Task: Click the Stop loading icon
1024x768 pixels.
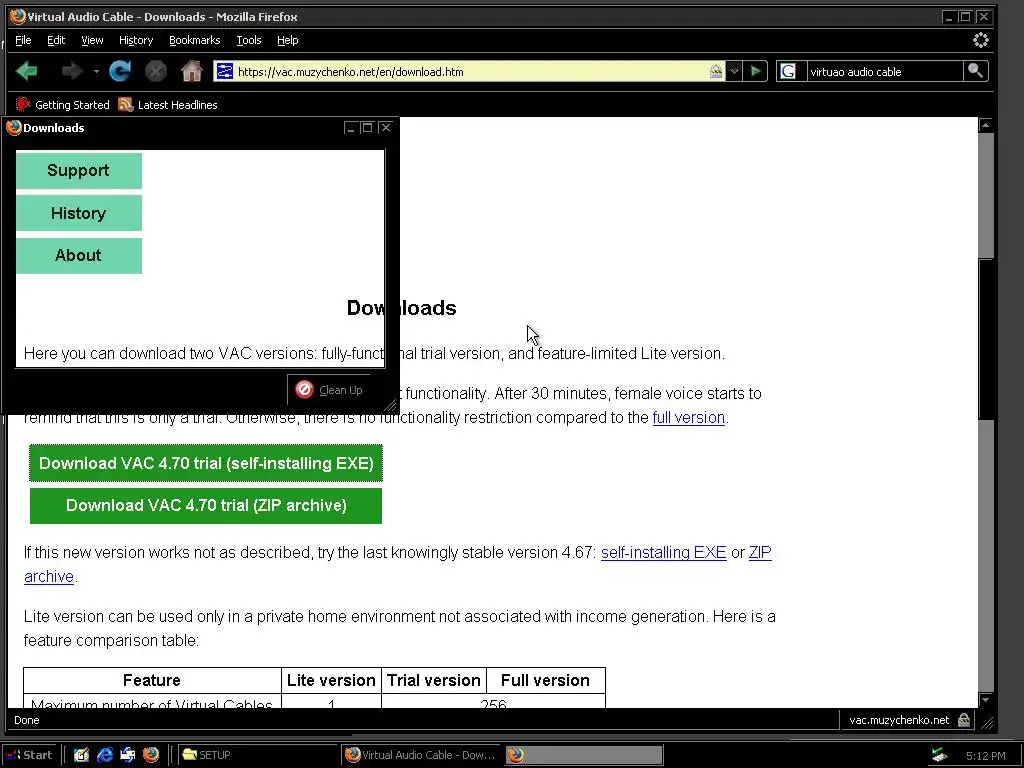Action: pyautogui.click(x=155, y=71)
